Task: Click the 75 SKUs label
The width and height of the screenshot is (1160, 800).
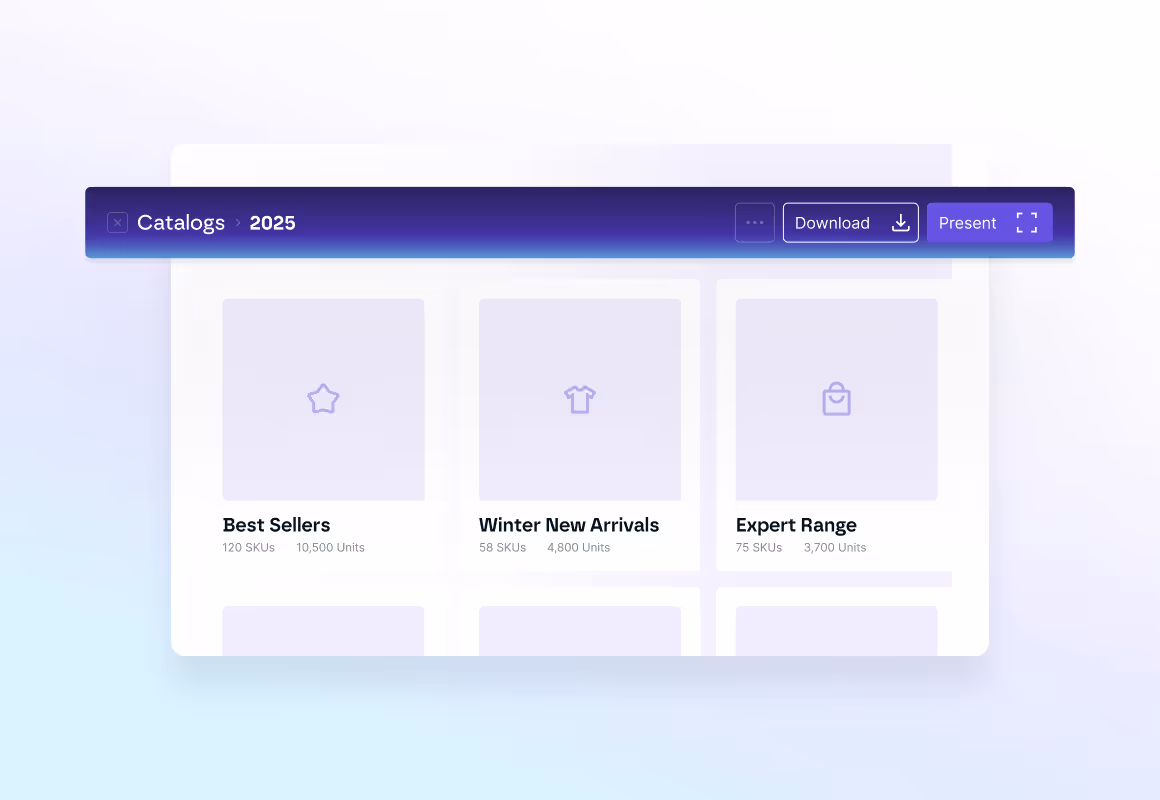Action: (x=759, y=548)
